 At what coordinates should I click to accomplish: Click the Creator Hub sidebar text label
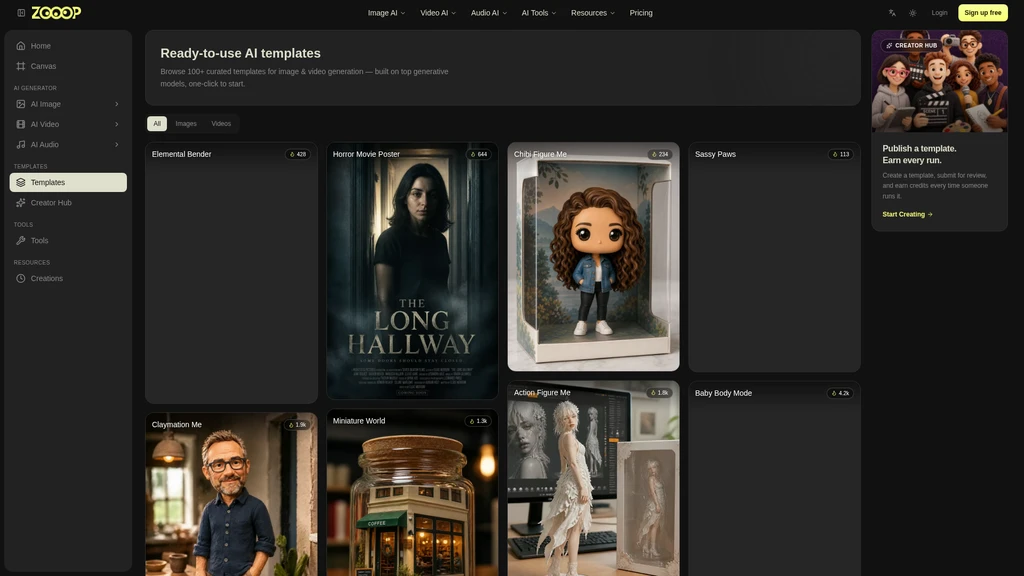(51, 202)
